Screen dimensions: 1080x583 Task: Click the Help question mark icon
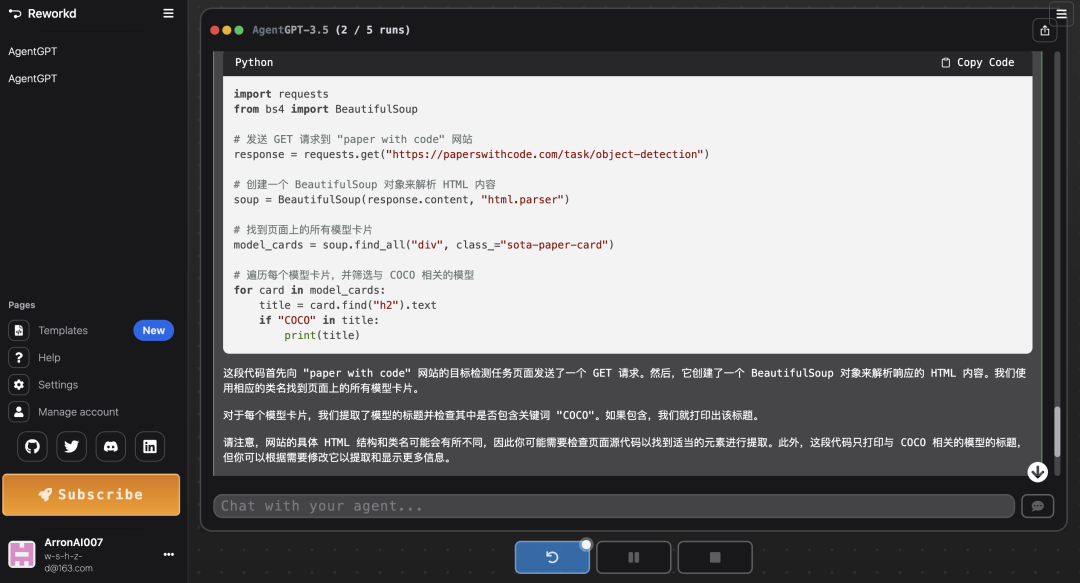pos(19,358)
